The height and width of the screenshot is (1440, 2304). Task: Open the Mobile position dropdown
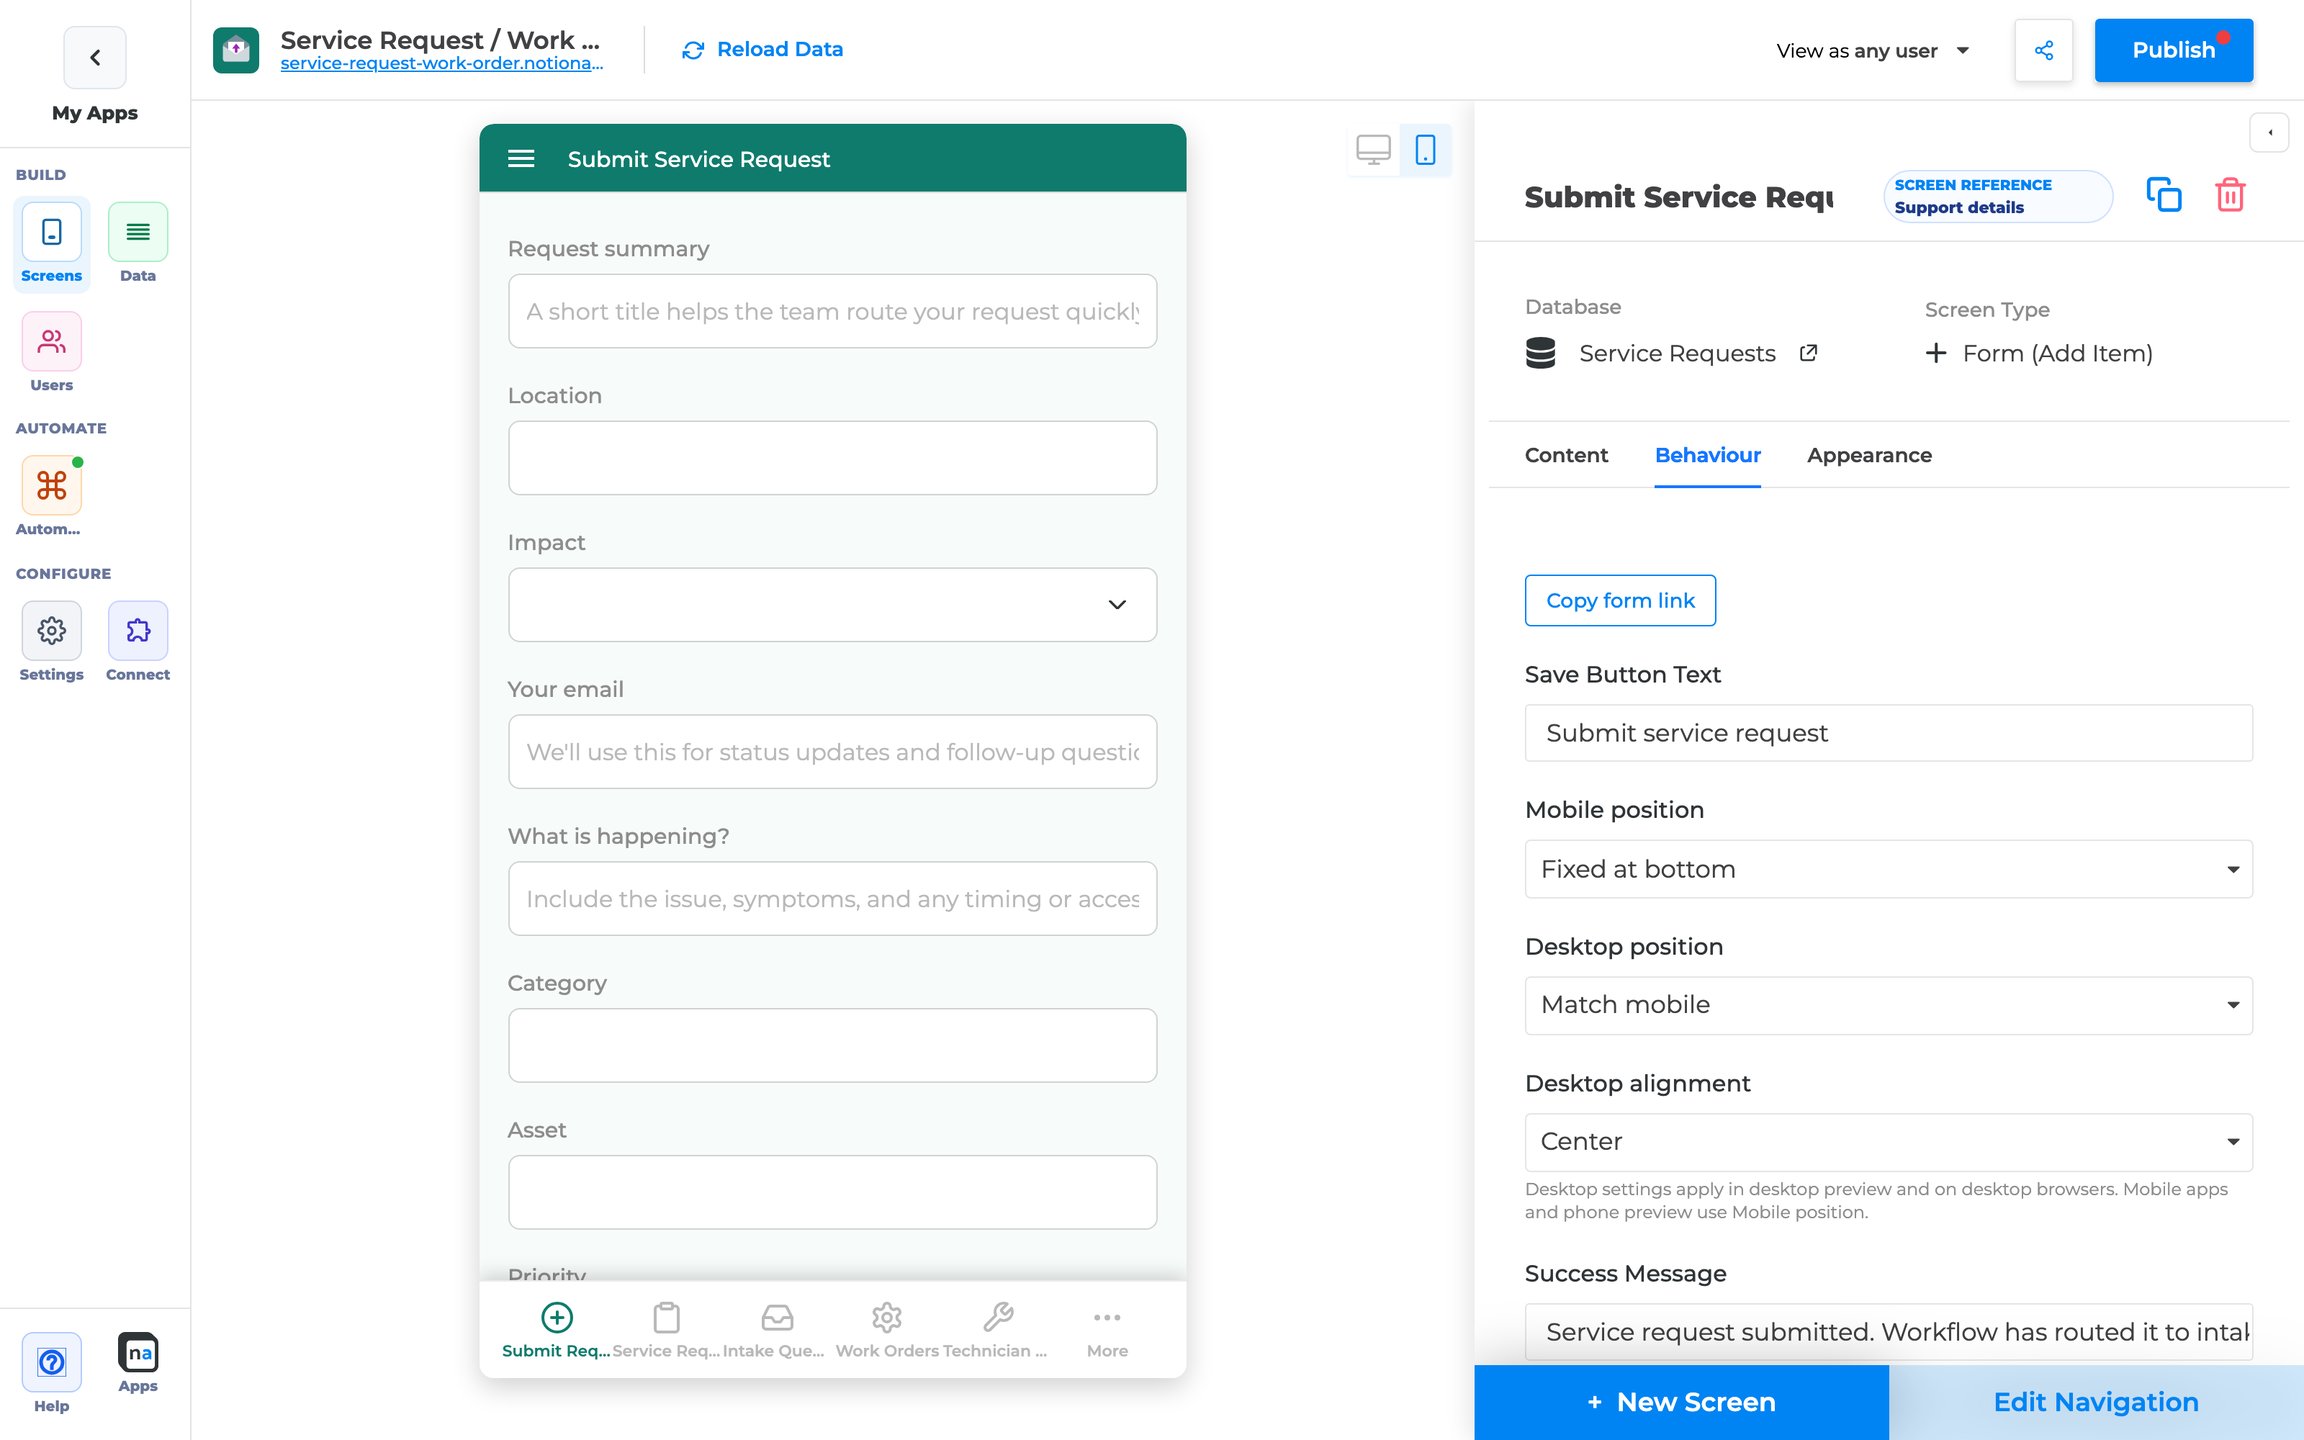coord(1888,869)
